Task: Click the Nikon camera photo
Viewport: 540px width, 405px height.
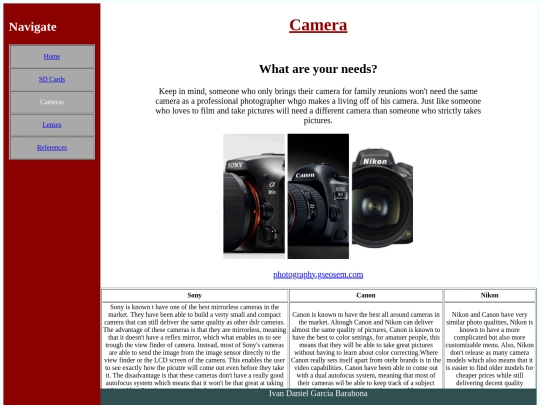Action: pyautogui.click(x=382, y=197)
